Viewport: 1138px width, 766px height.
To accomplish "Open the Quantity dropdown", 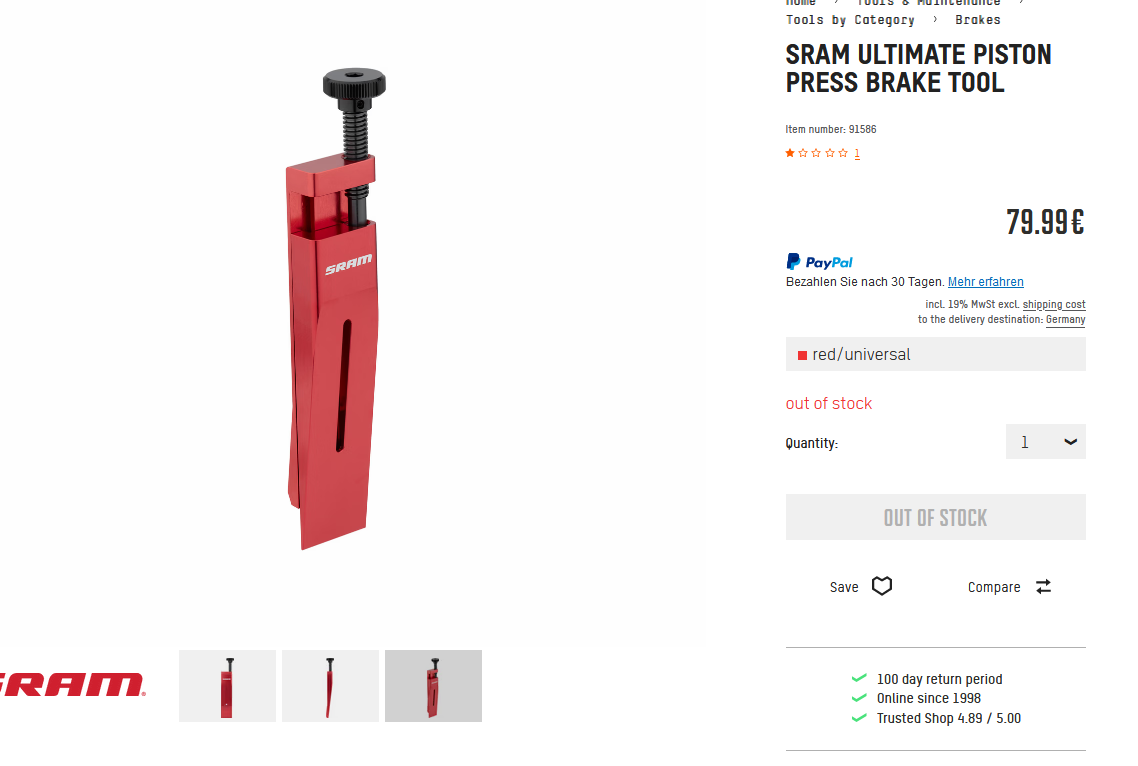I will pyautogui.click(x=1046, y=441).
